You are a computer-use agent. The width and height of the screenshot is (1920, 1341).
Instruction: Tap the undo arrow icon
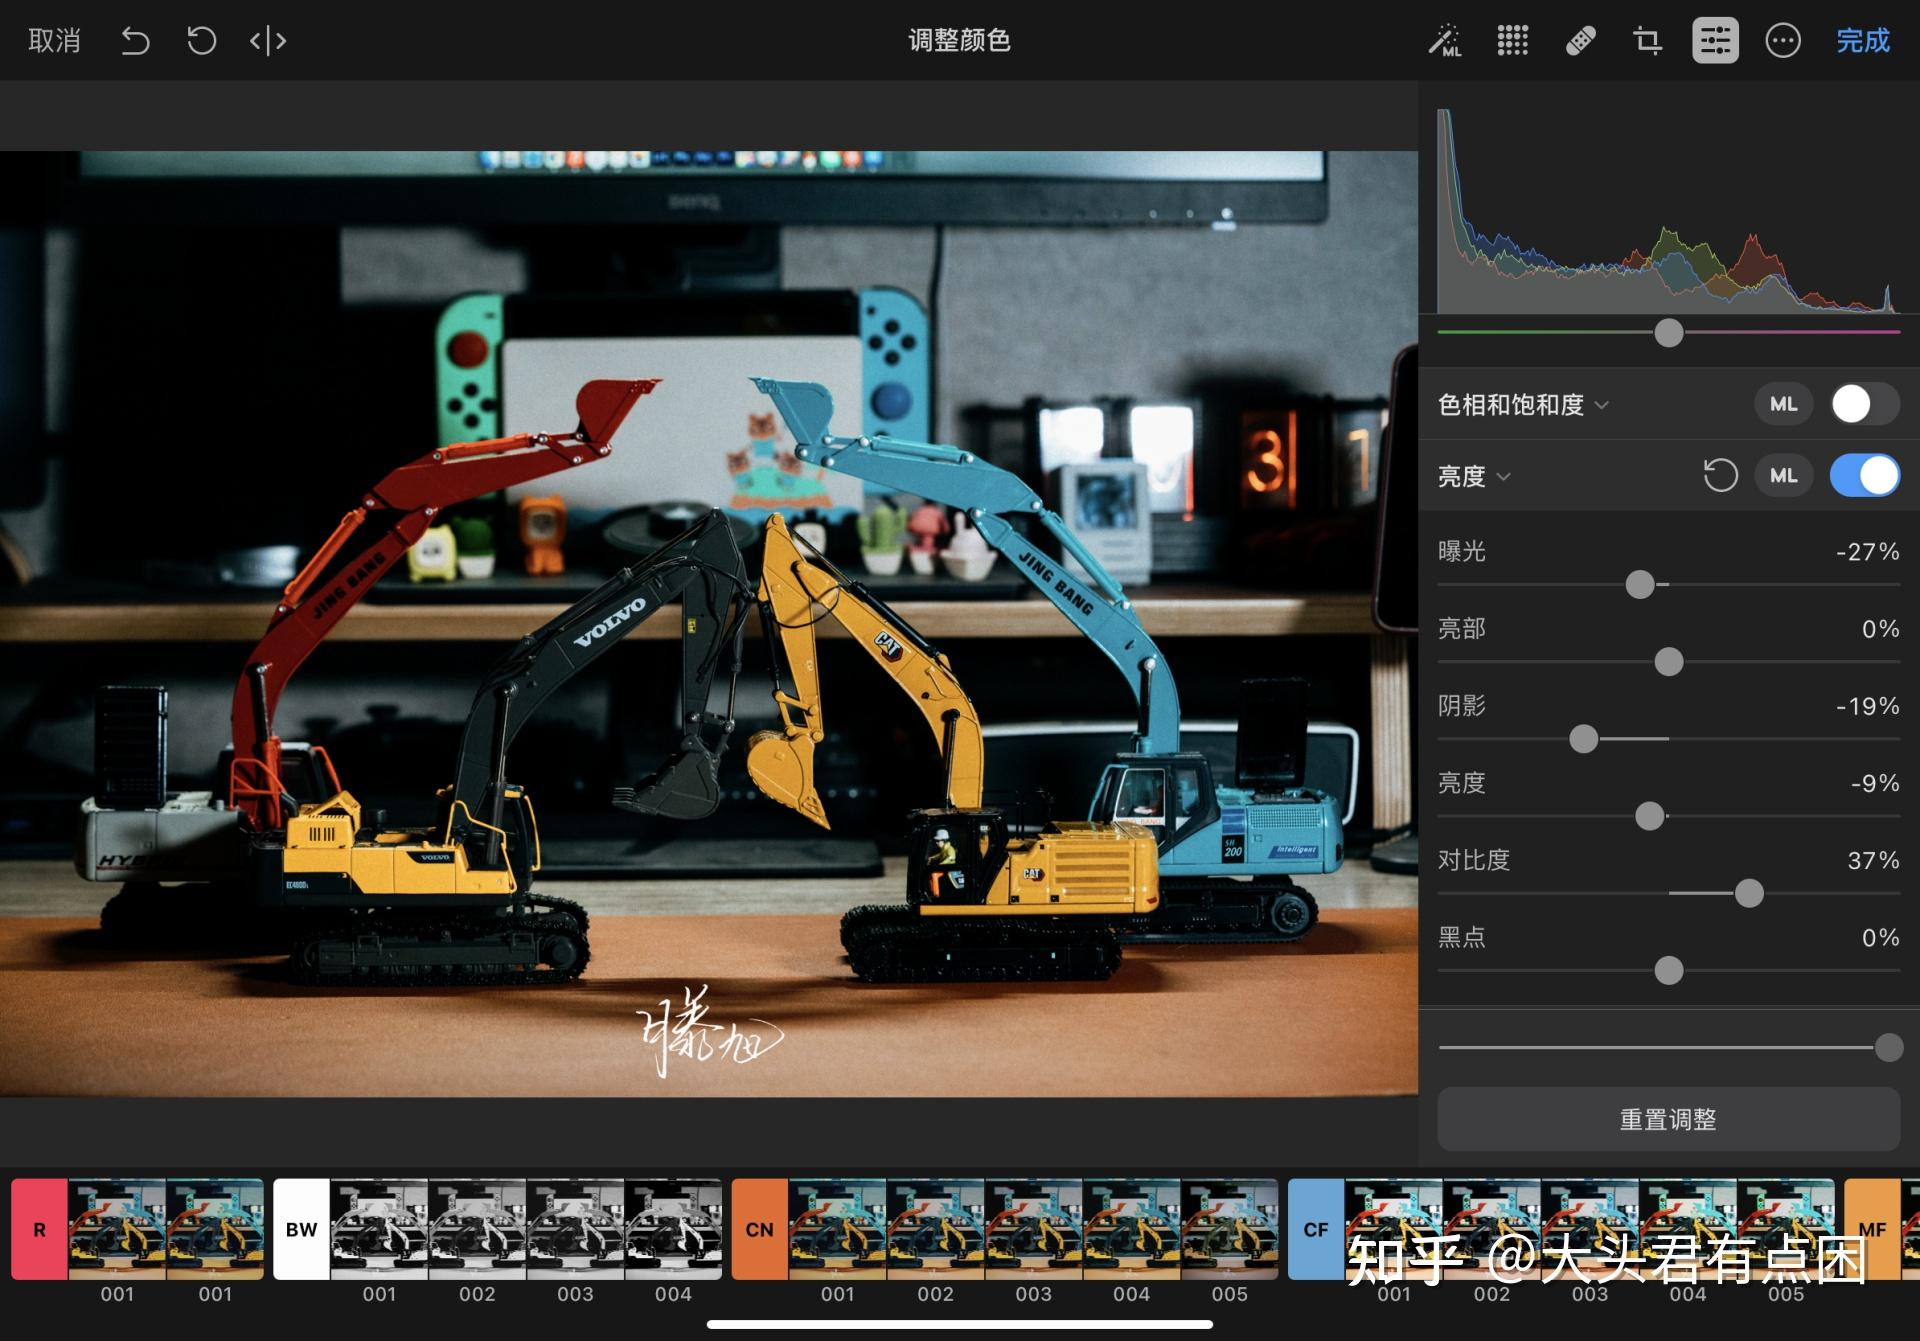(135, 41)
